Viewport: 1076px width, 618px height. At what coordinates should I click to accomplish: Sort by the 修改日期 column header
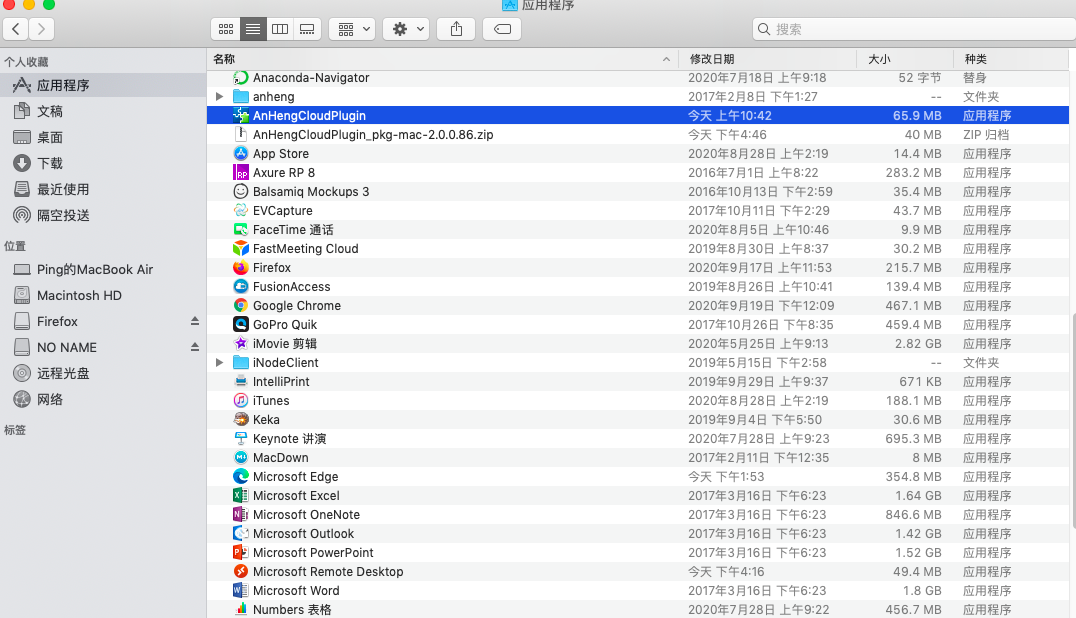(x=768, y=59)
